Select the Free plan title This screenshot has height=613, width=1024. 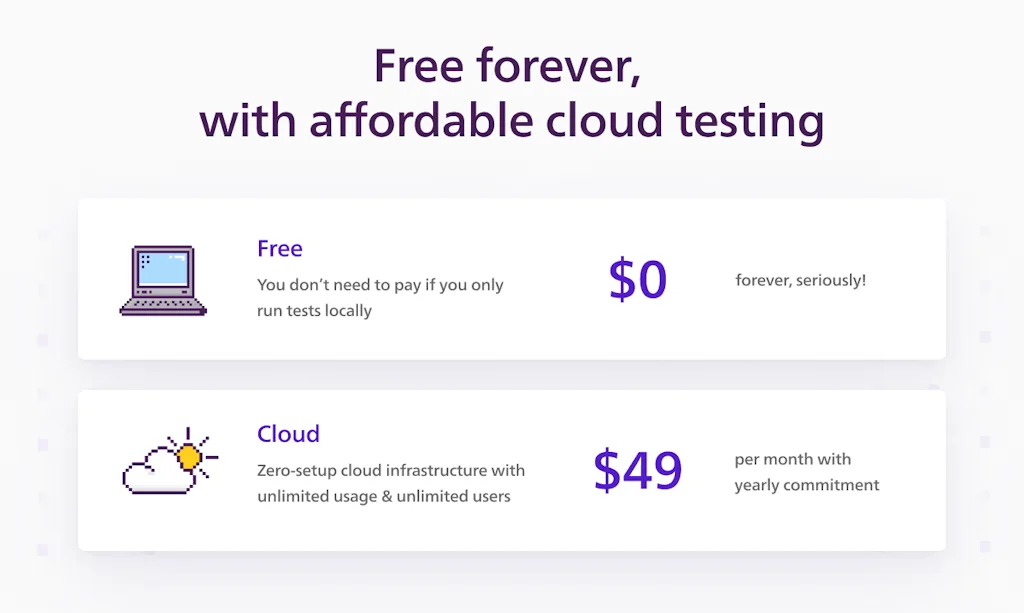coord(279,249)
